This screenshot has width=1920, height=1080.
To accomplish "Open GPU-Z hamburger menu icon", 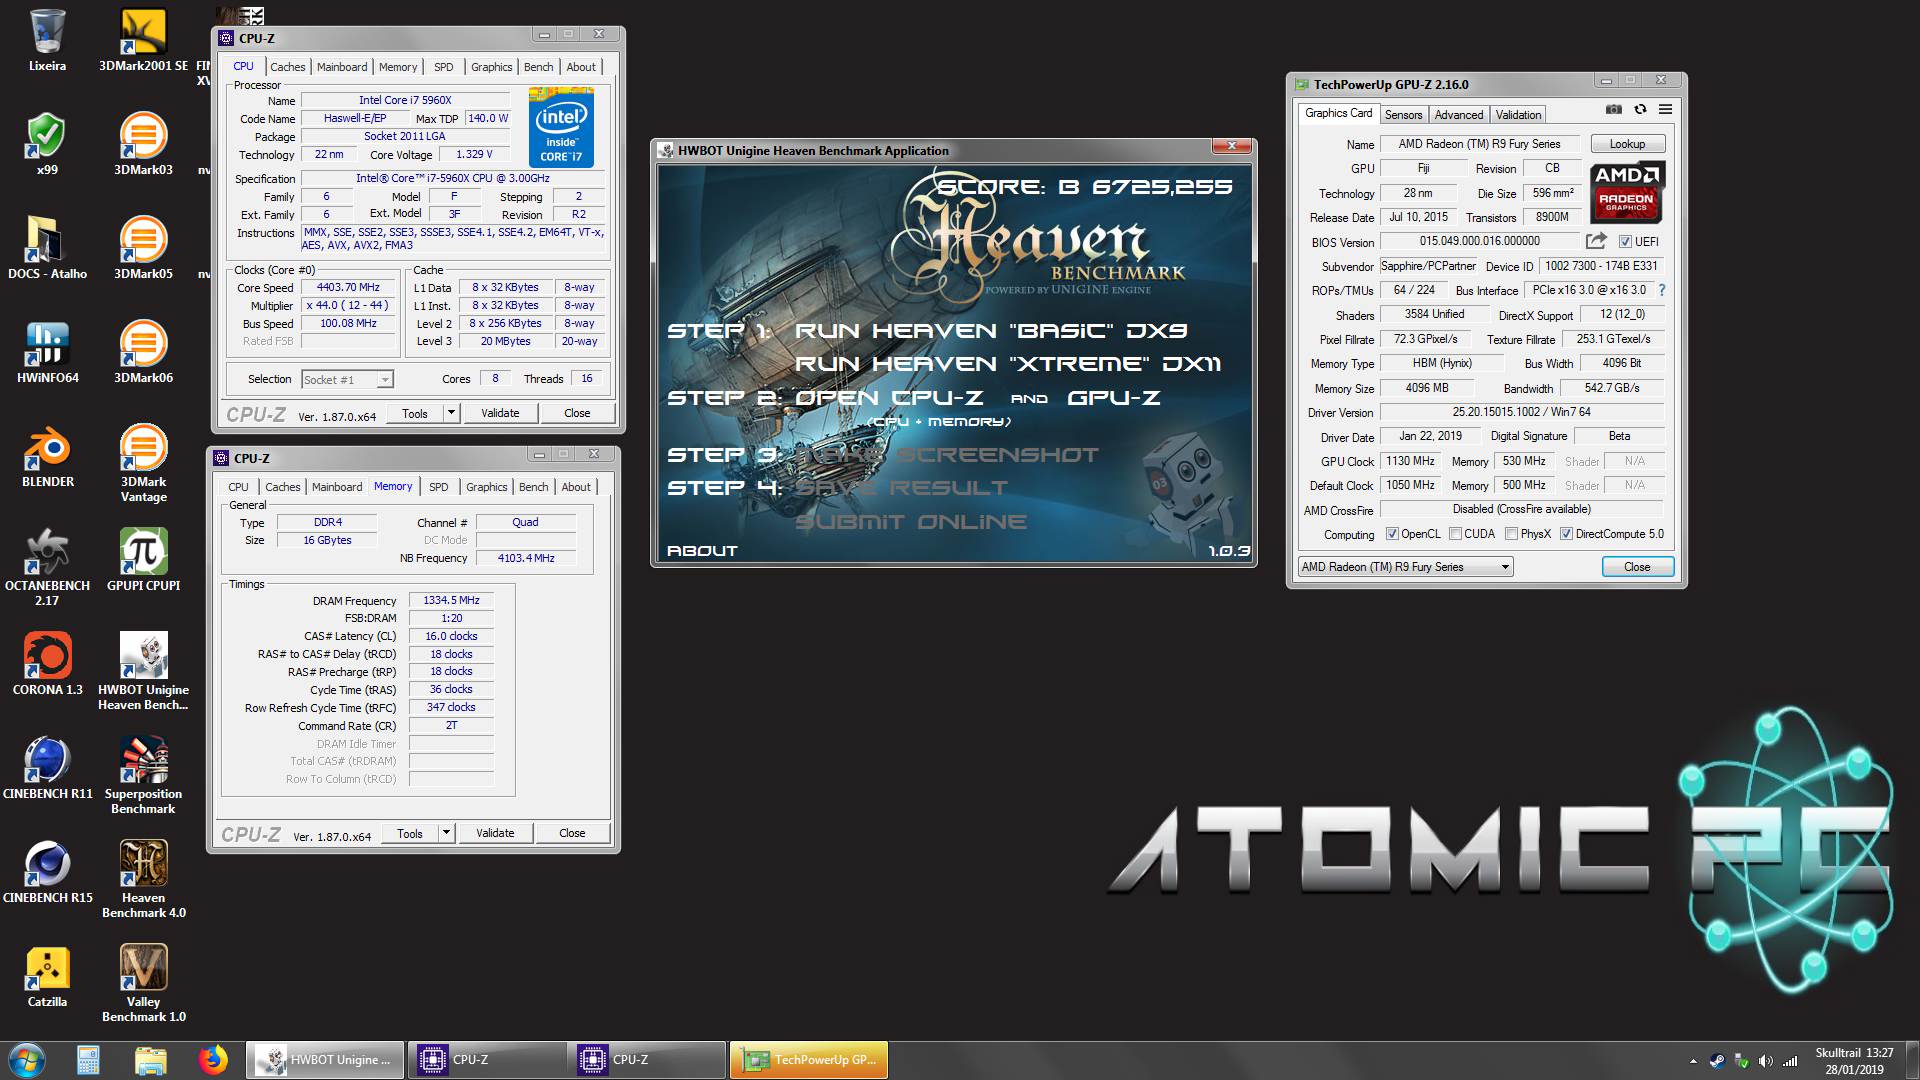I will click(x=1665, y=109).
